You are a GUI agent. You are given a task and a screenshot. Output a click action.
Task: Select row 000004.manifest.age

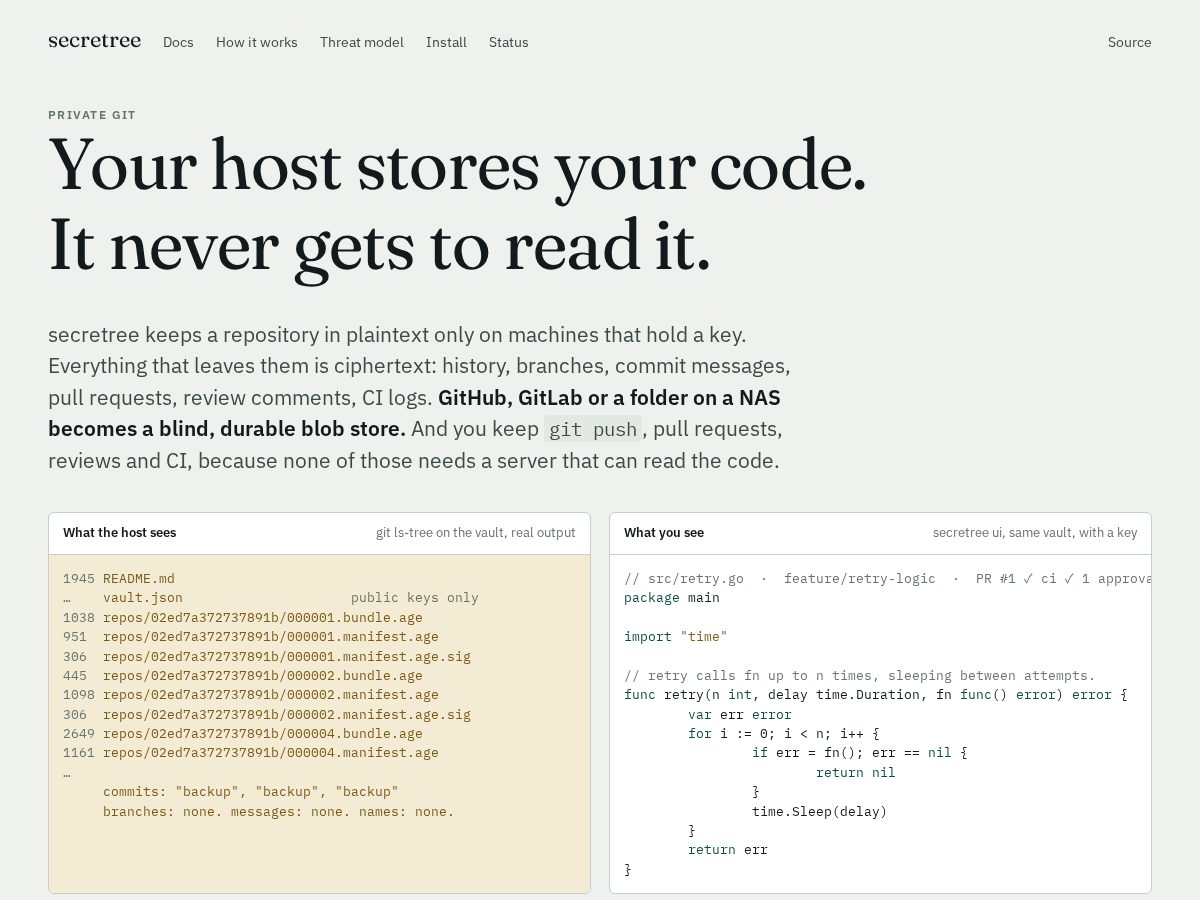click(251, 753)
